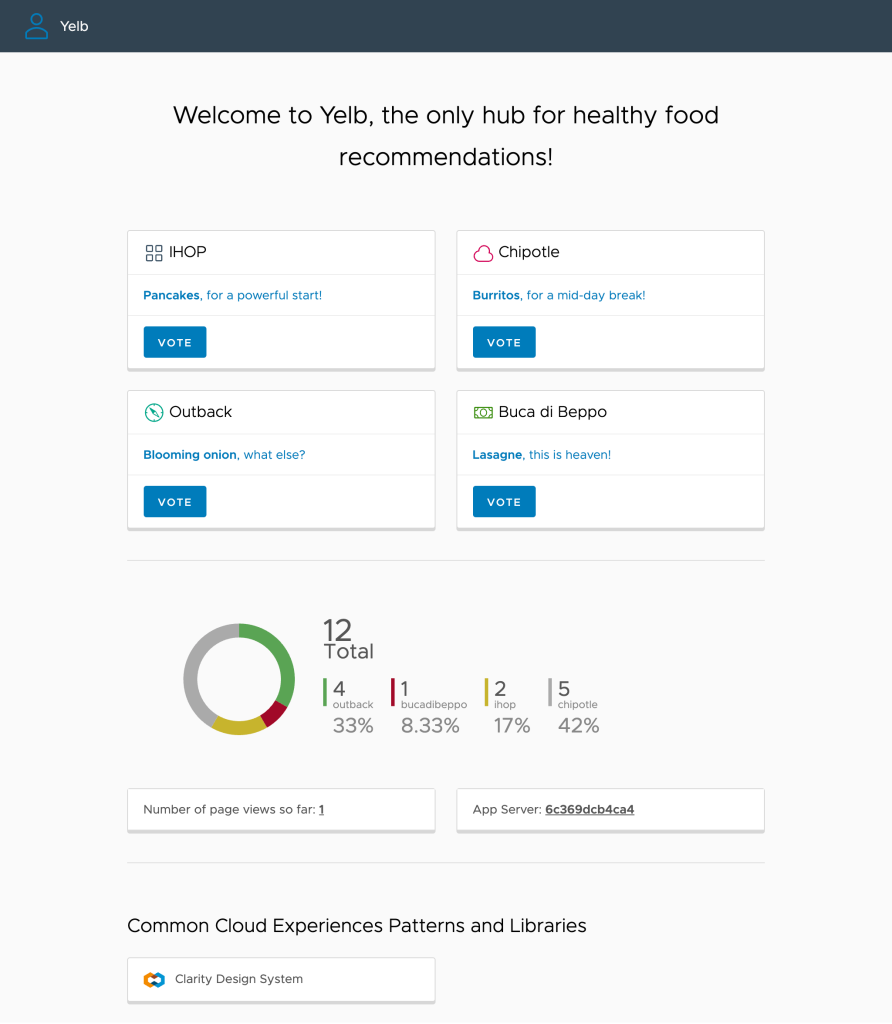892x1024 pixels.
Task: Click the Clarity Design System logo icon
Action: point(153,979)
